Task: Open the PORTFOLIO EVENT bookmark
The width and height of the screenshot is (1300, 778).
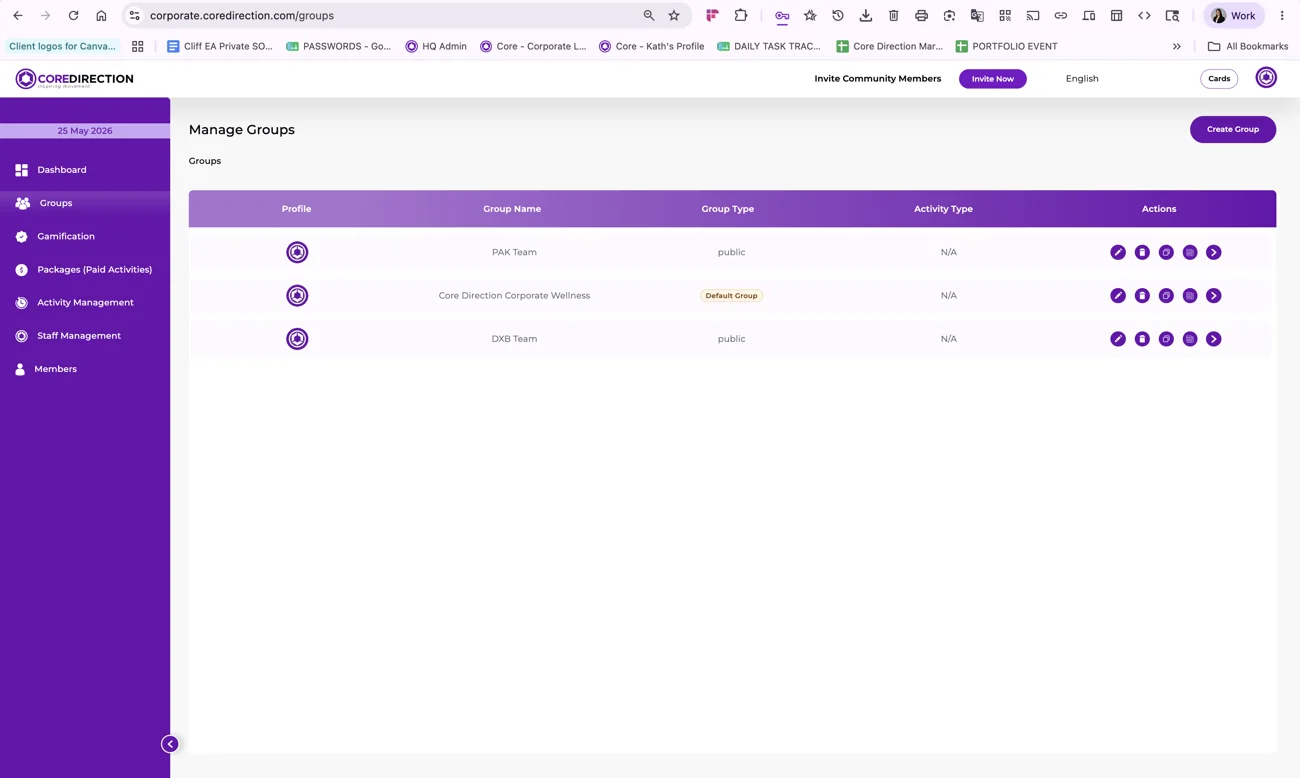Action: (1006, 46)
